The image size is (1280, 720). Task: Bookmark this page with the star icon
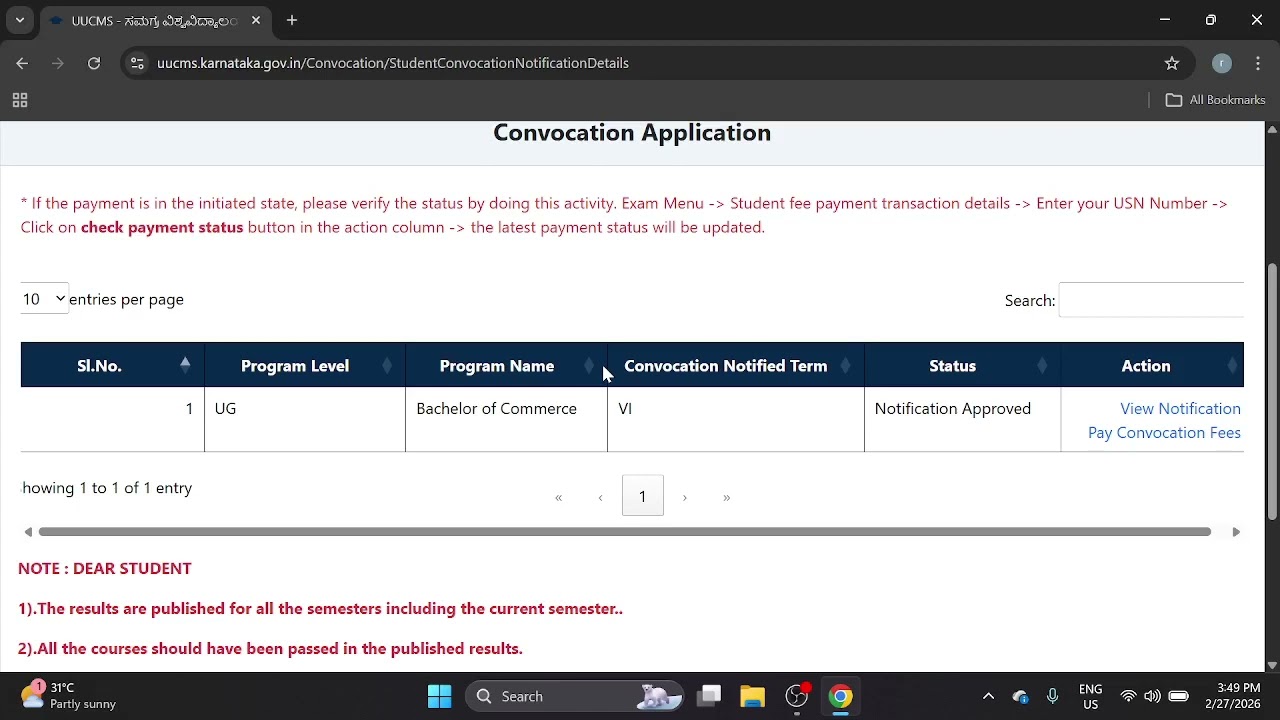pyautogui.click(x=1172, y=63)
